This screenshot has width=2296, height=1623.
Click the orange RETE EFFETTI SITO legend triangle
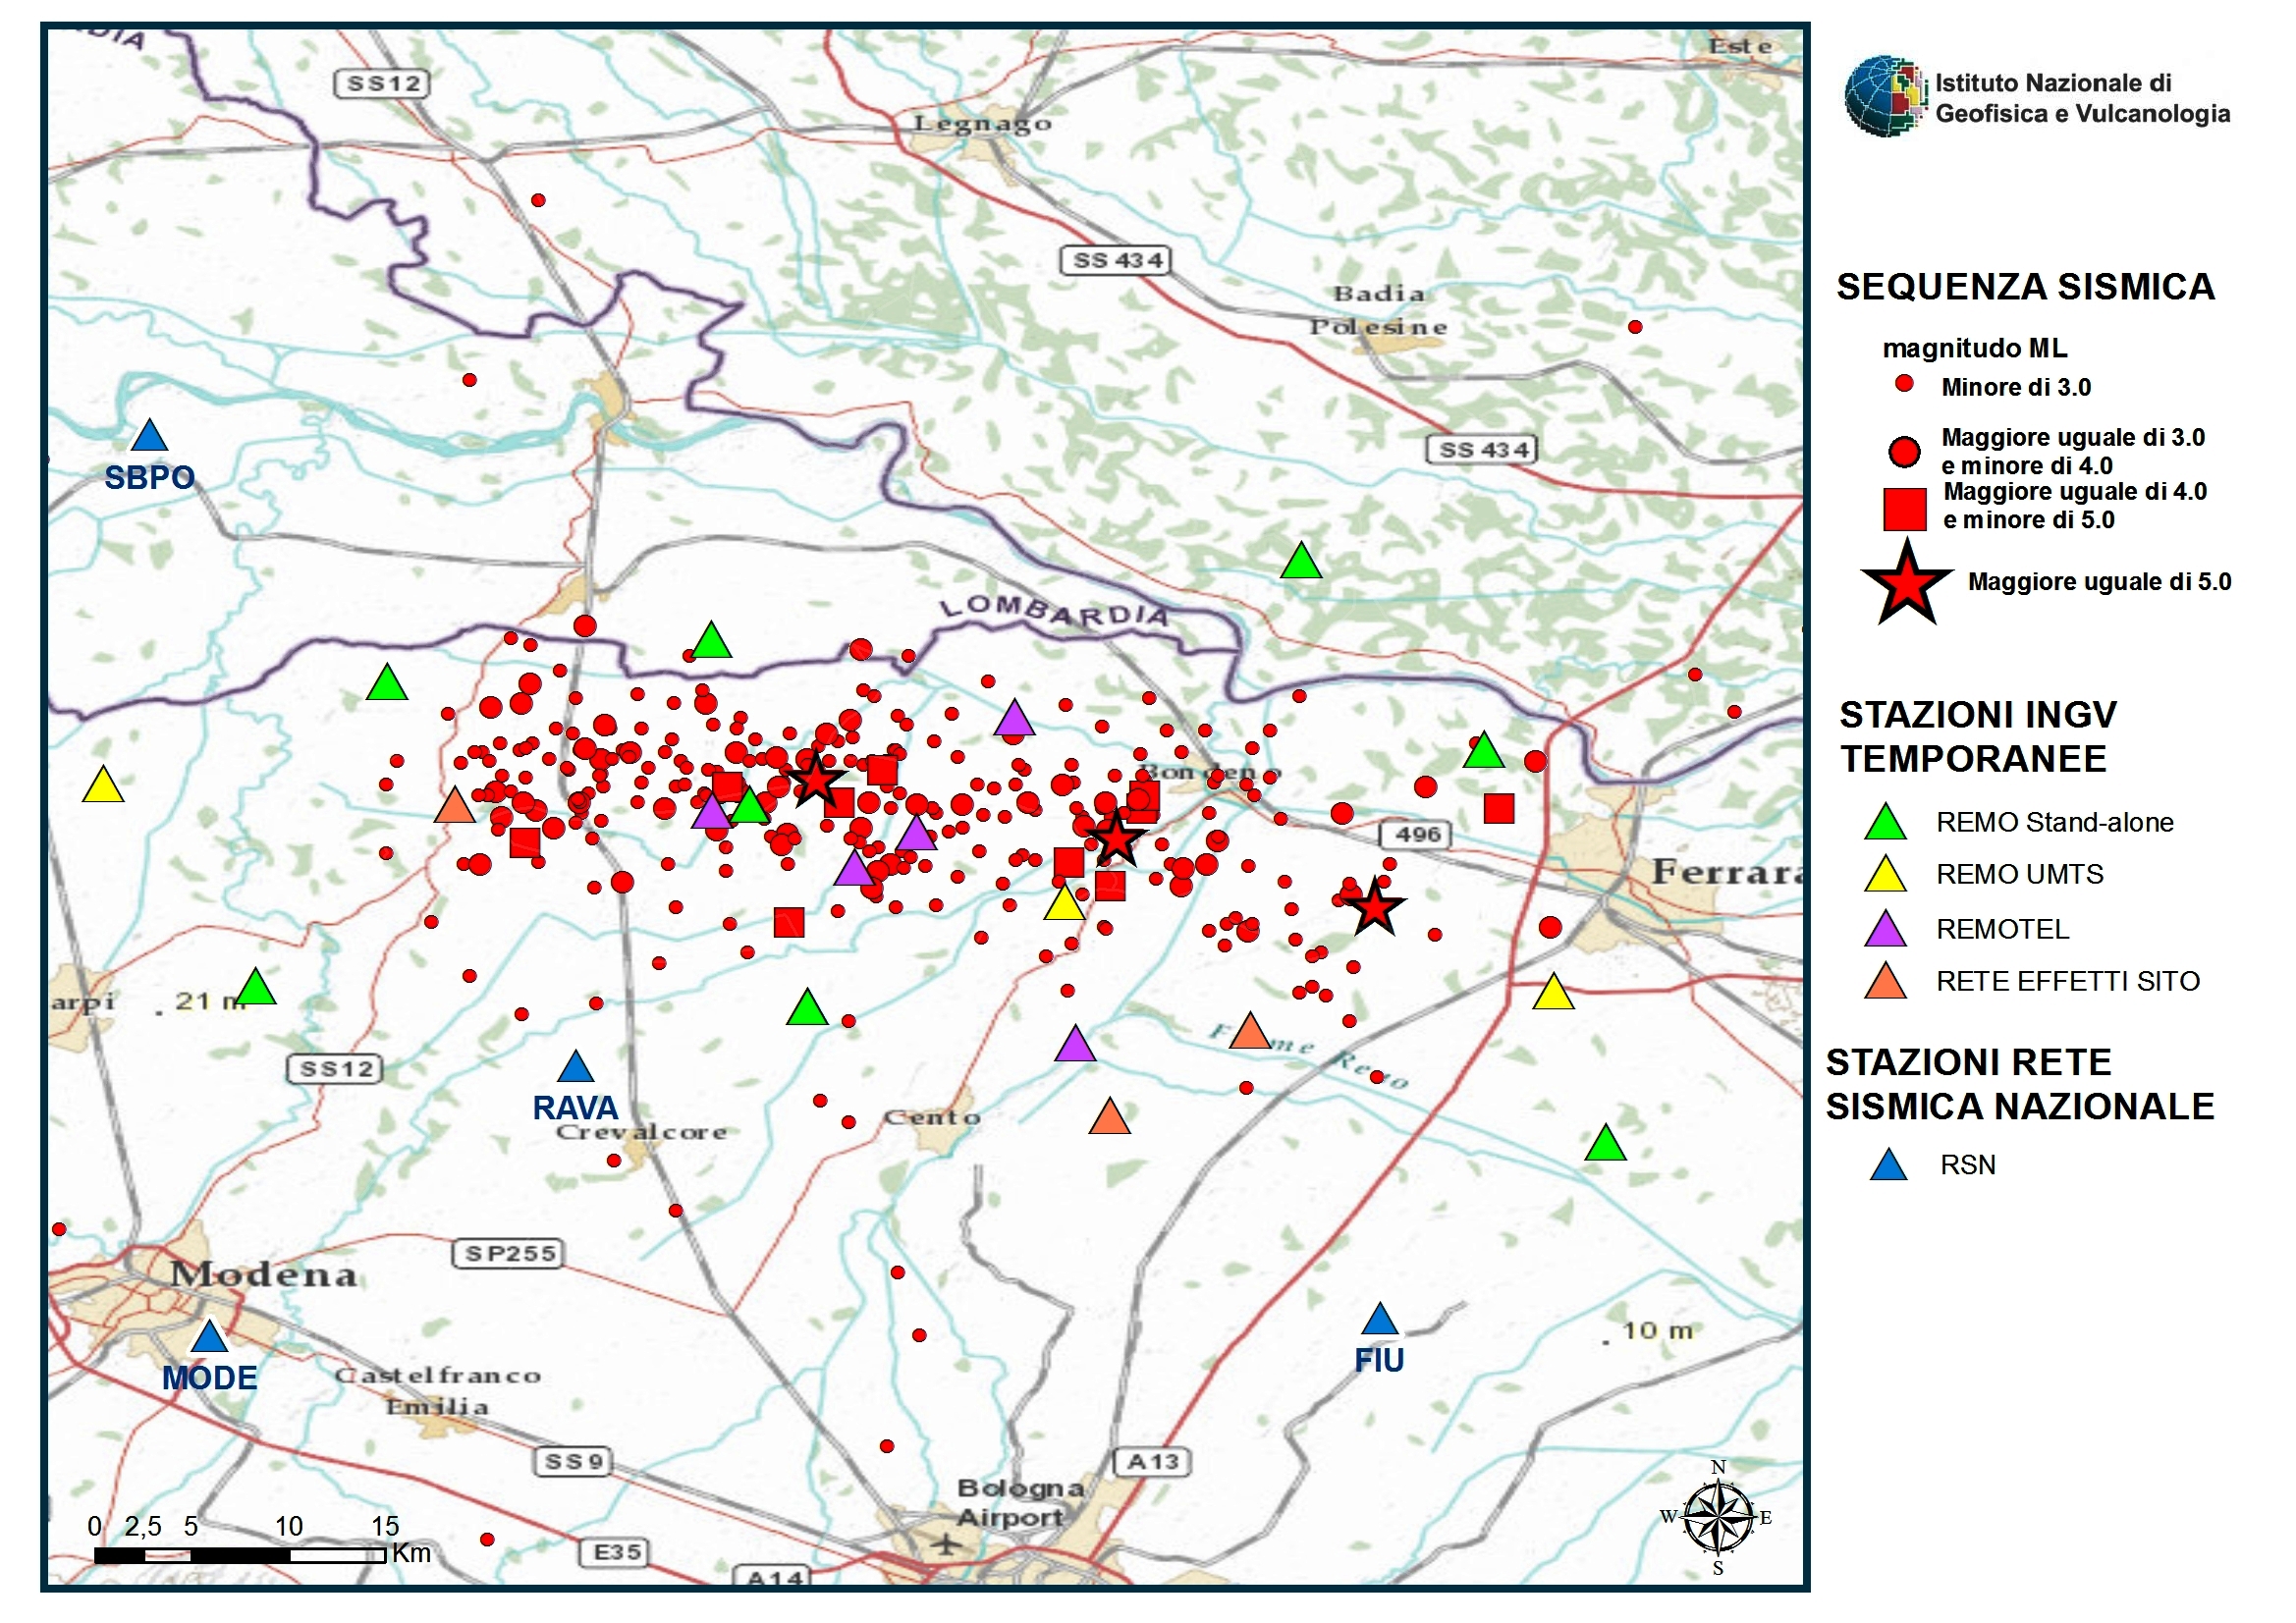pos(1886,982)
